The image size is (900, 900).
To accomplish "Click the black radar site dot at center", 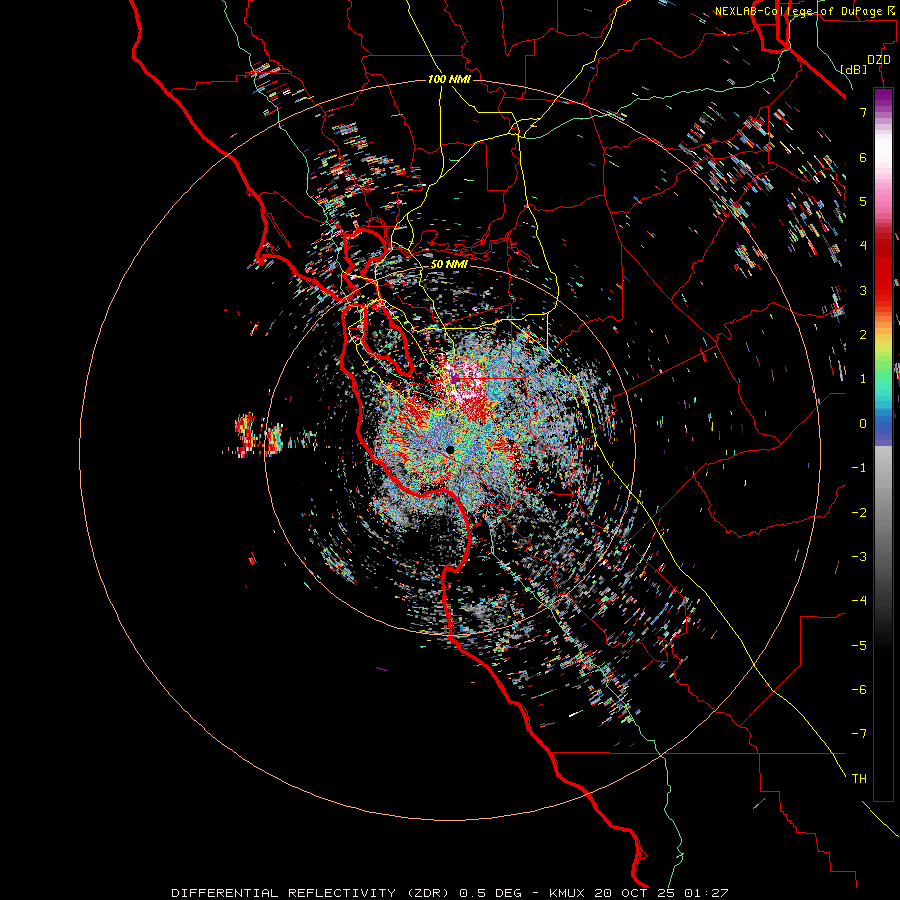I will (x=450, y=450).
